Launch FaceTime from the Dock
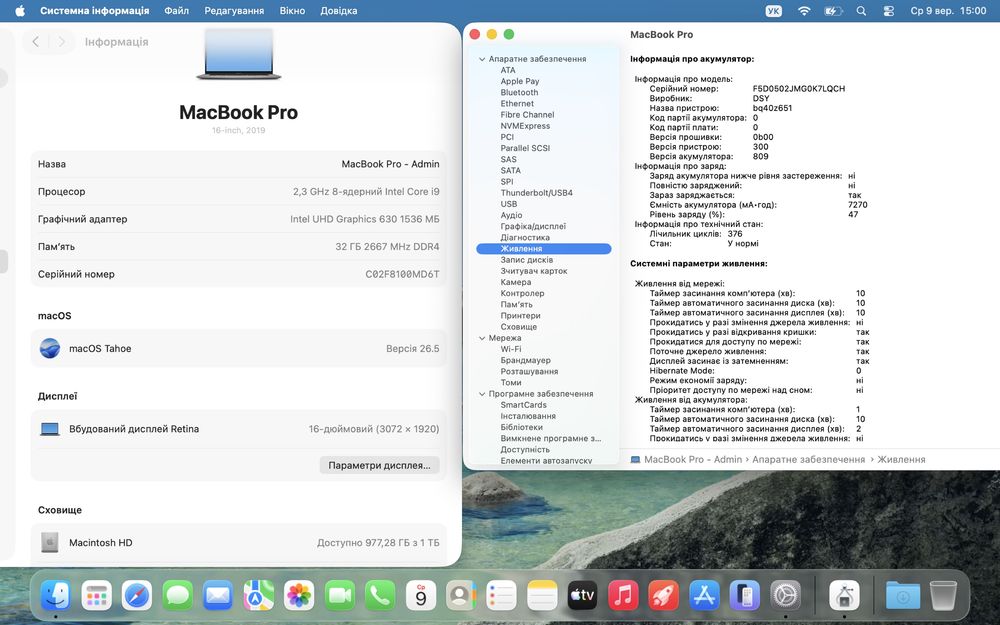 coord(340,596)
